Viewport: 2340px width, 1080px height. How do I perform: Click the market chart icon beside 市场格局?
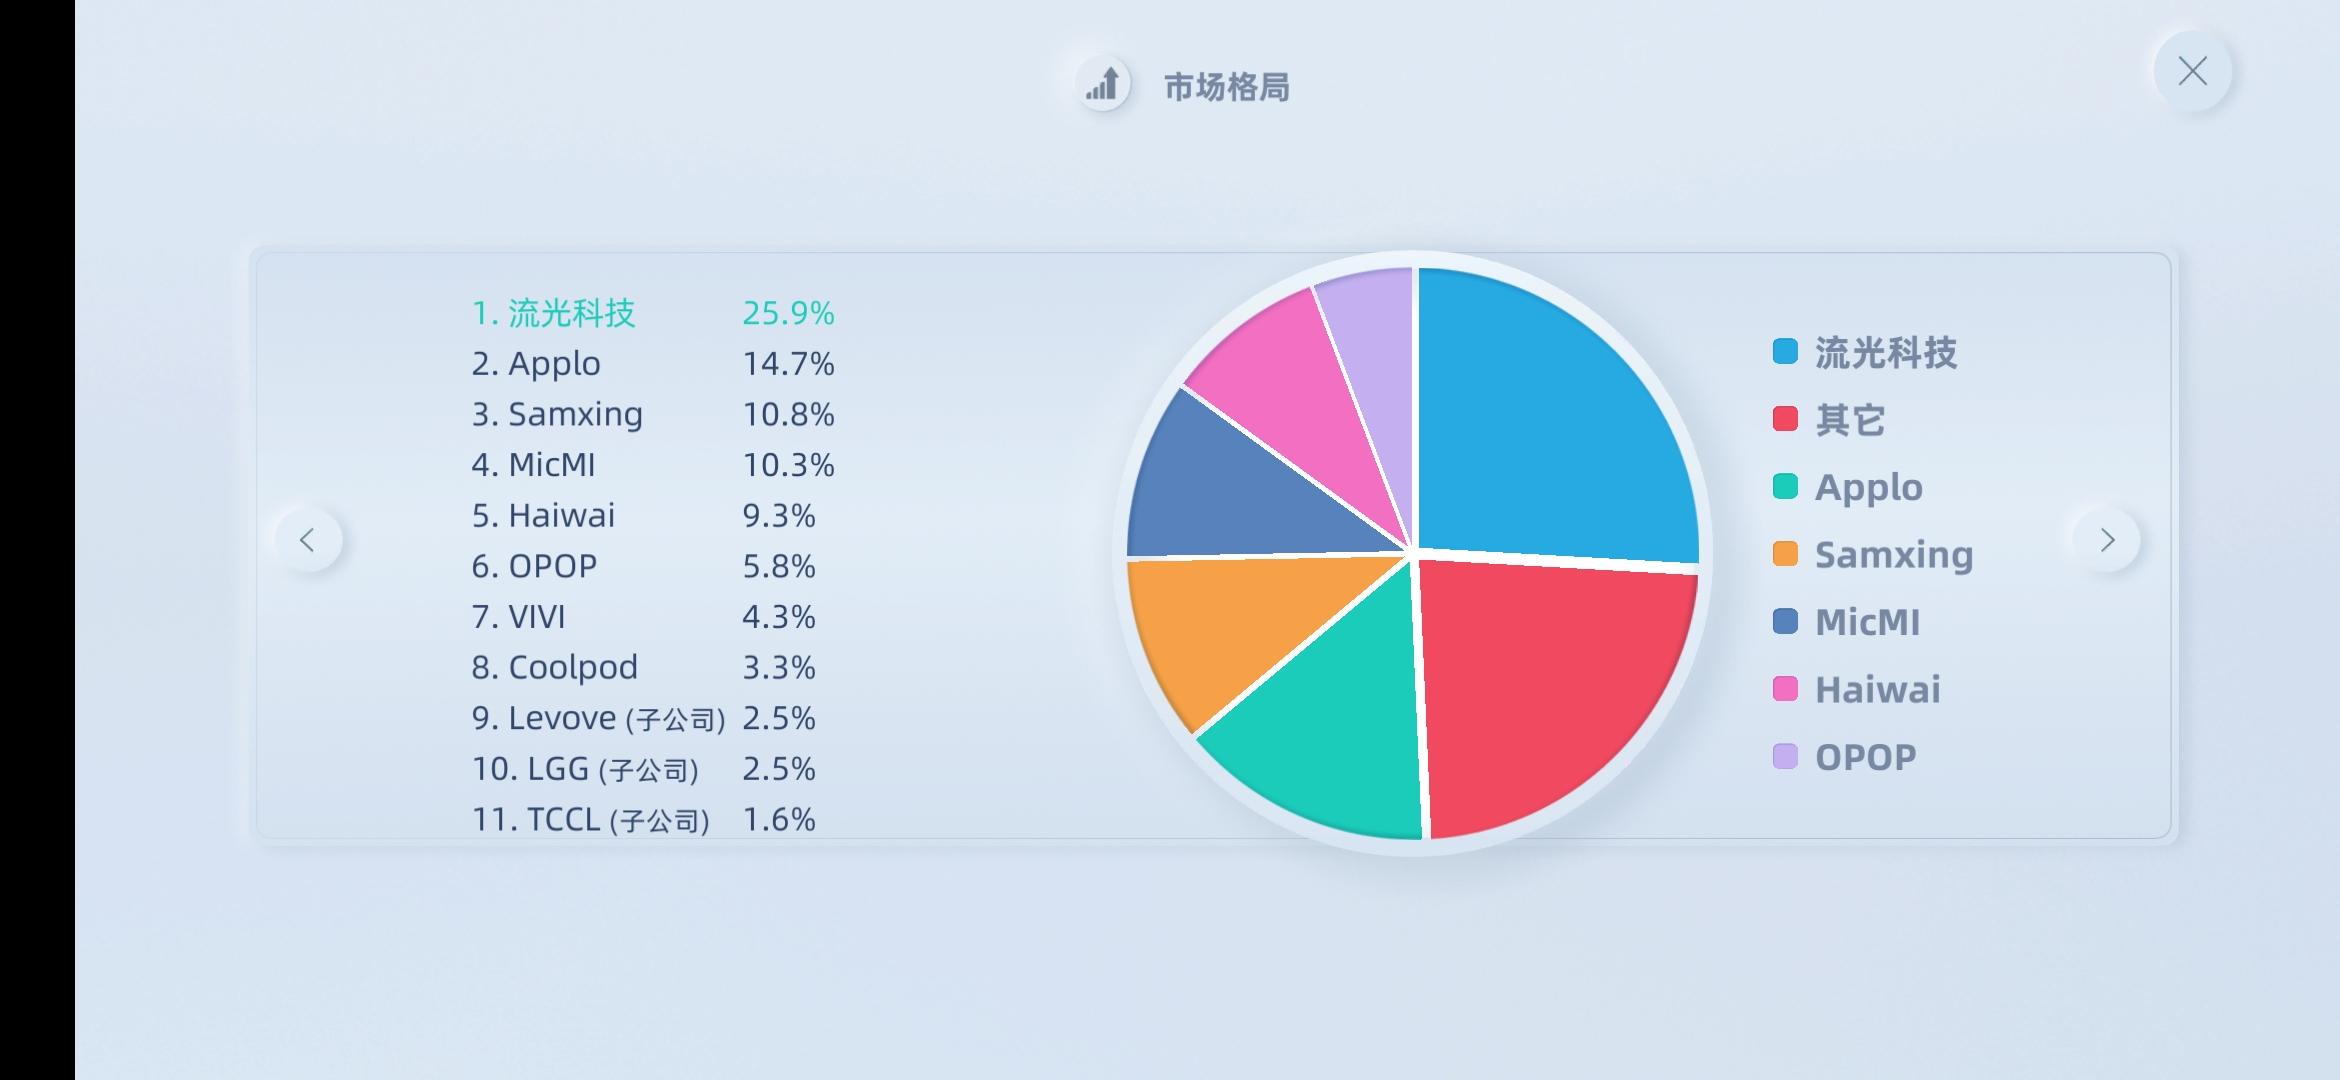[1103, 84]
